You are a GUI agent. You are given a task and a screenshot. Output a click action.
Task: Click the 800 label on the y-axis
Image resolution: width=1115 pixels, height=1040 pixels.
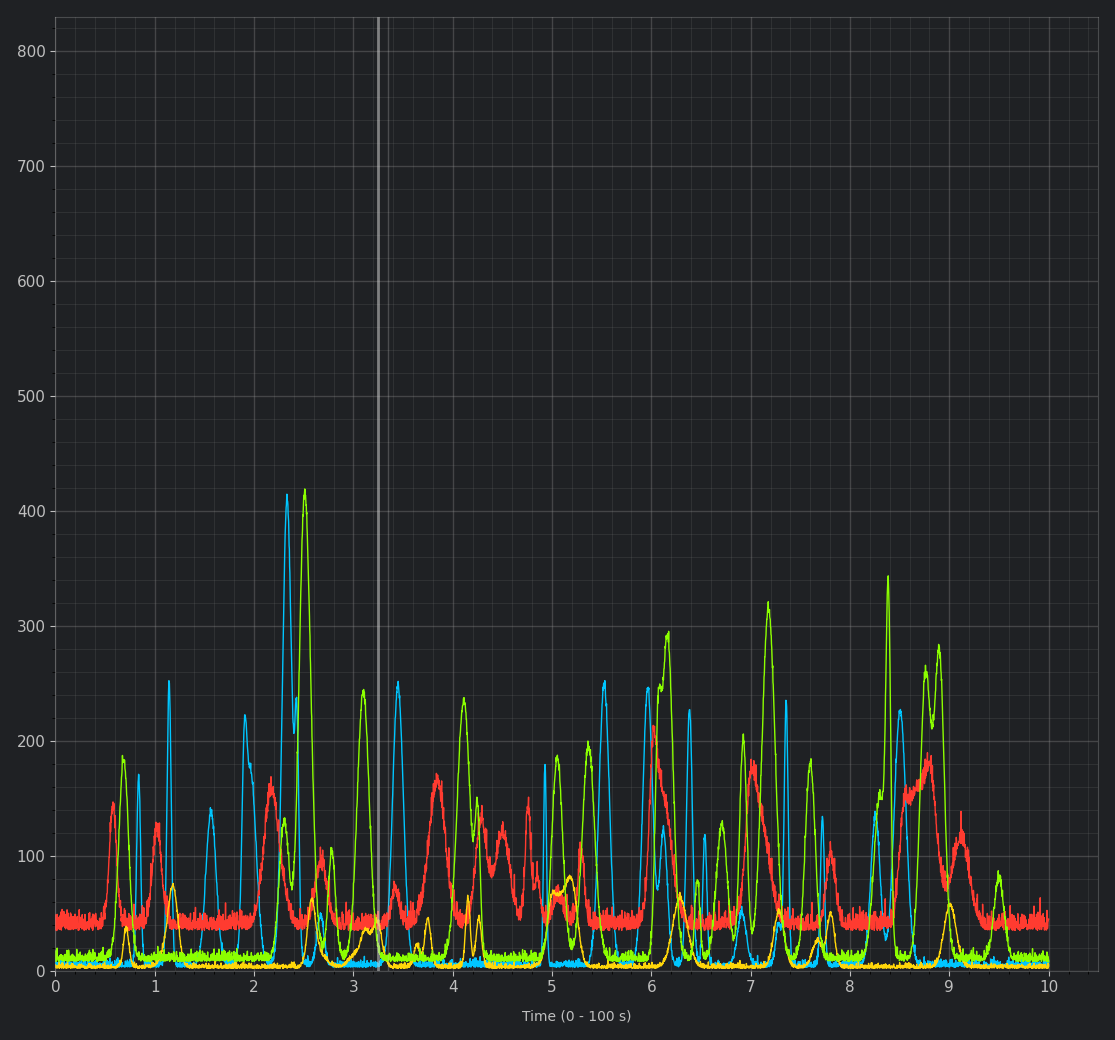click(x=32, y=51)
